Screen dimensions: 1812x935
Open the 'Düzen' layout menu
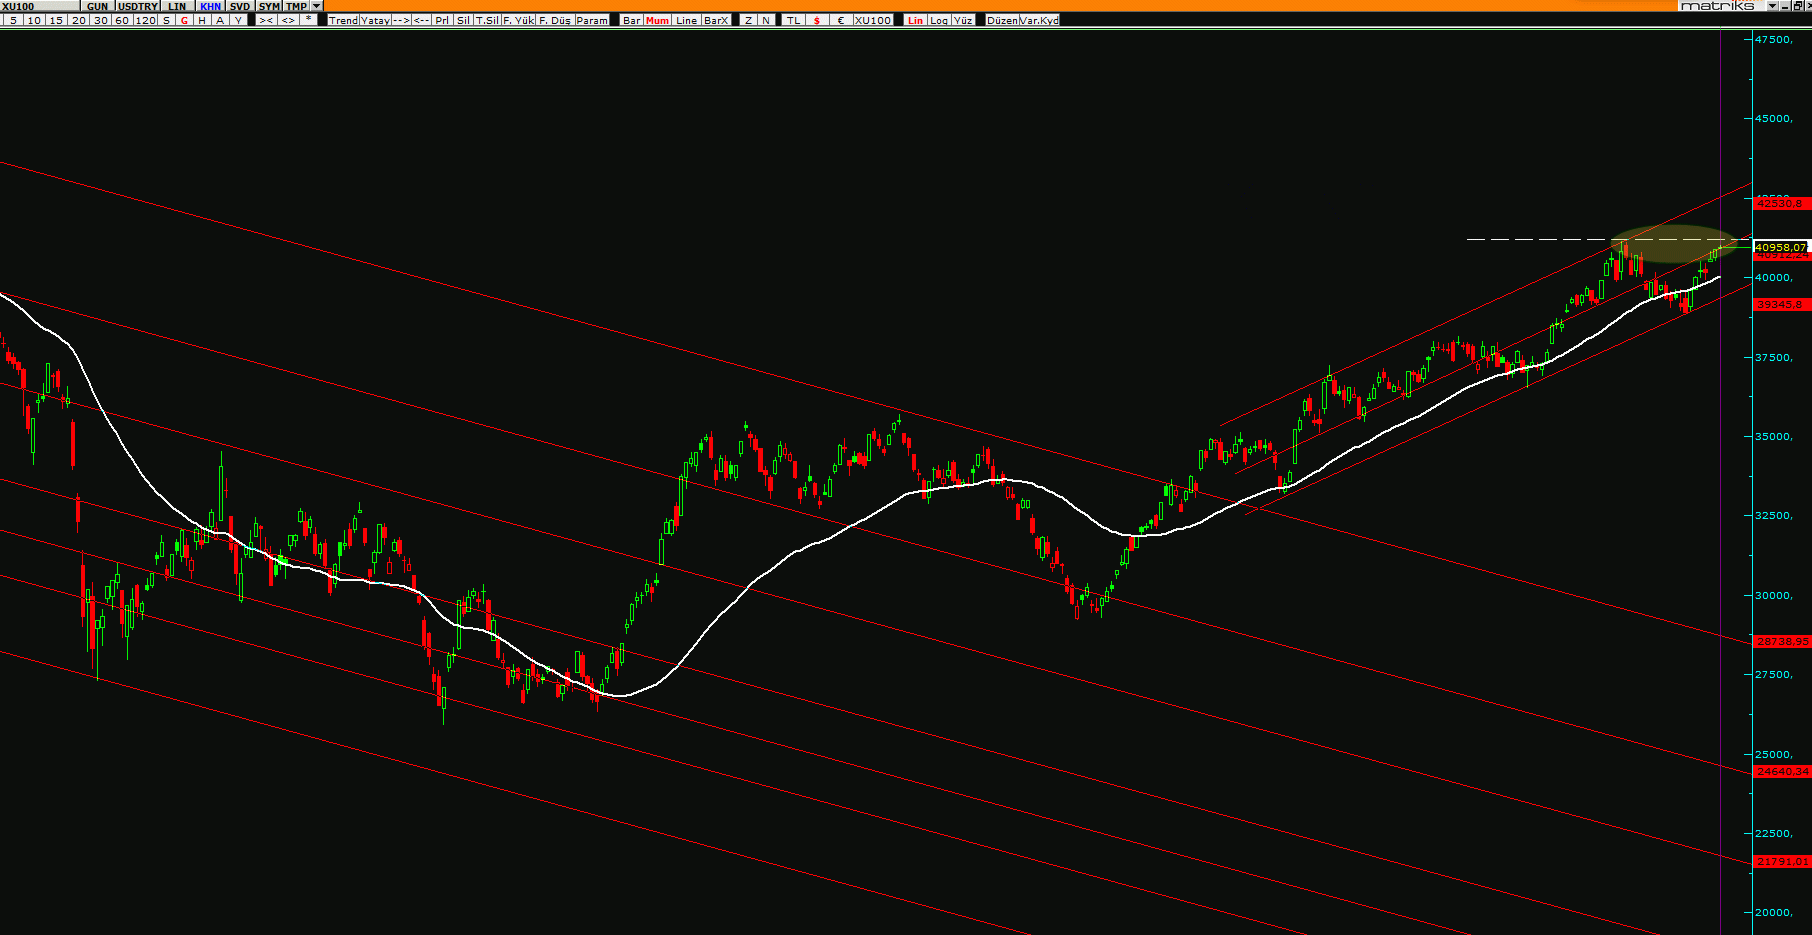(1001, 20)
